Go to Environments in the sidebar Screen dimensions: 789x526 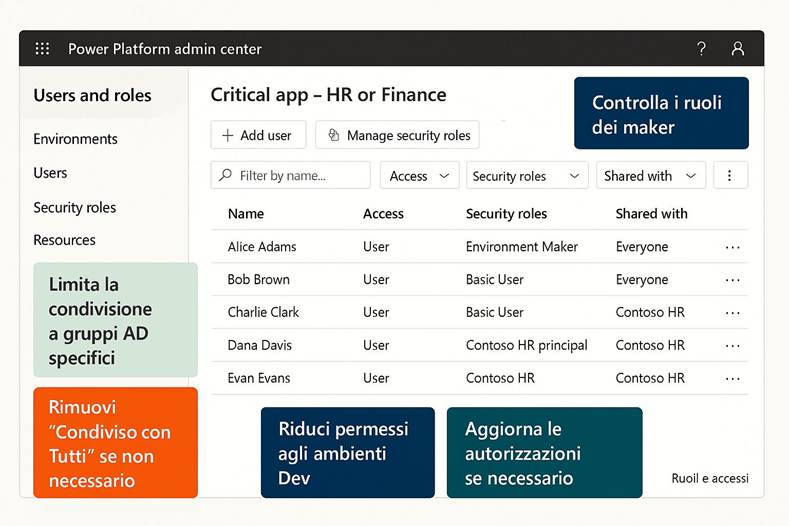pyautogui.click(x=75, y=139)
